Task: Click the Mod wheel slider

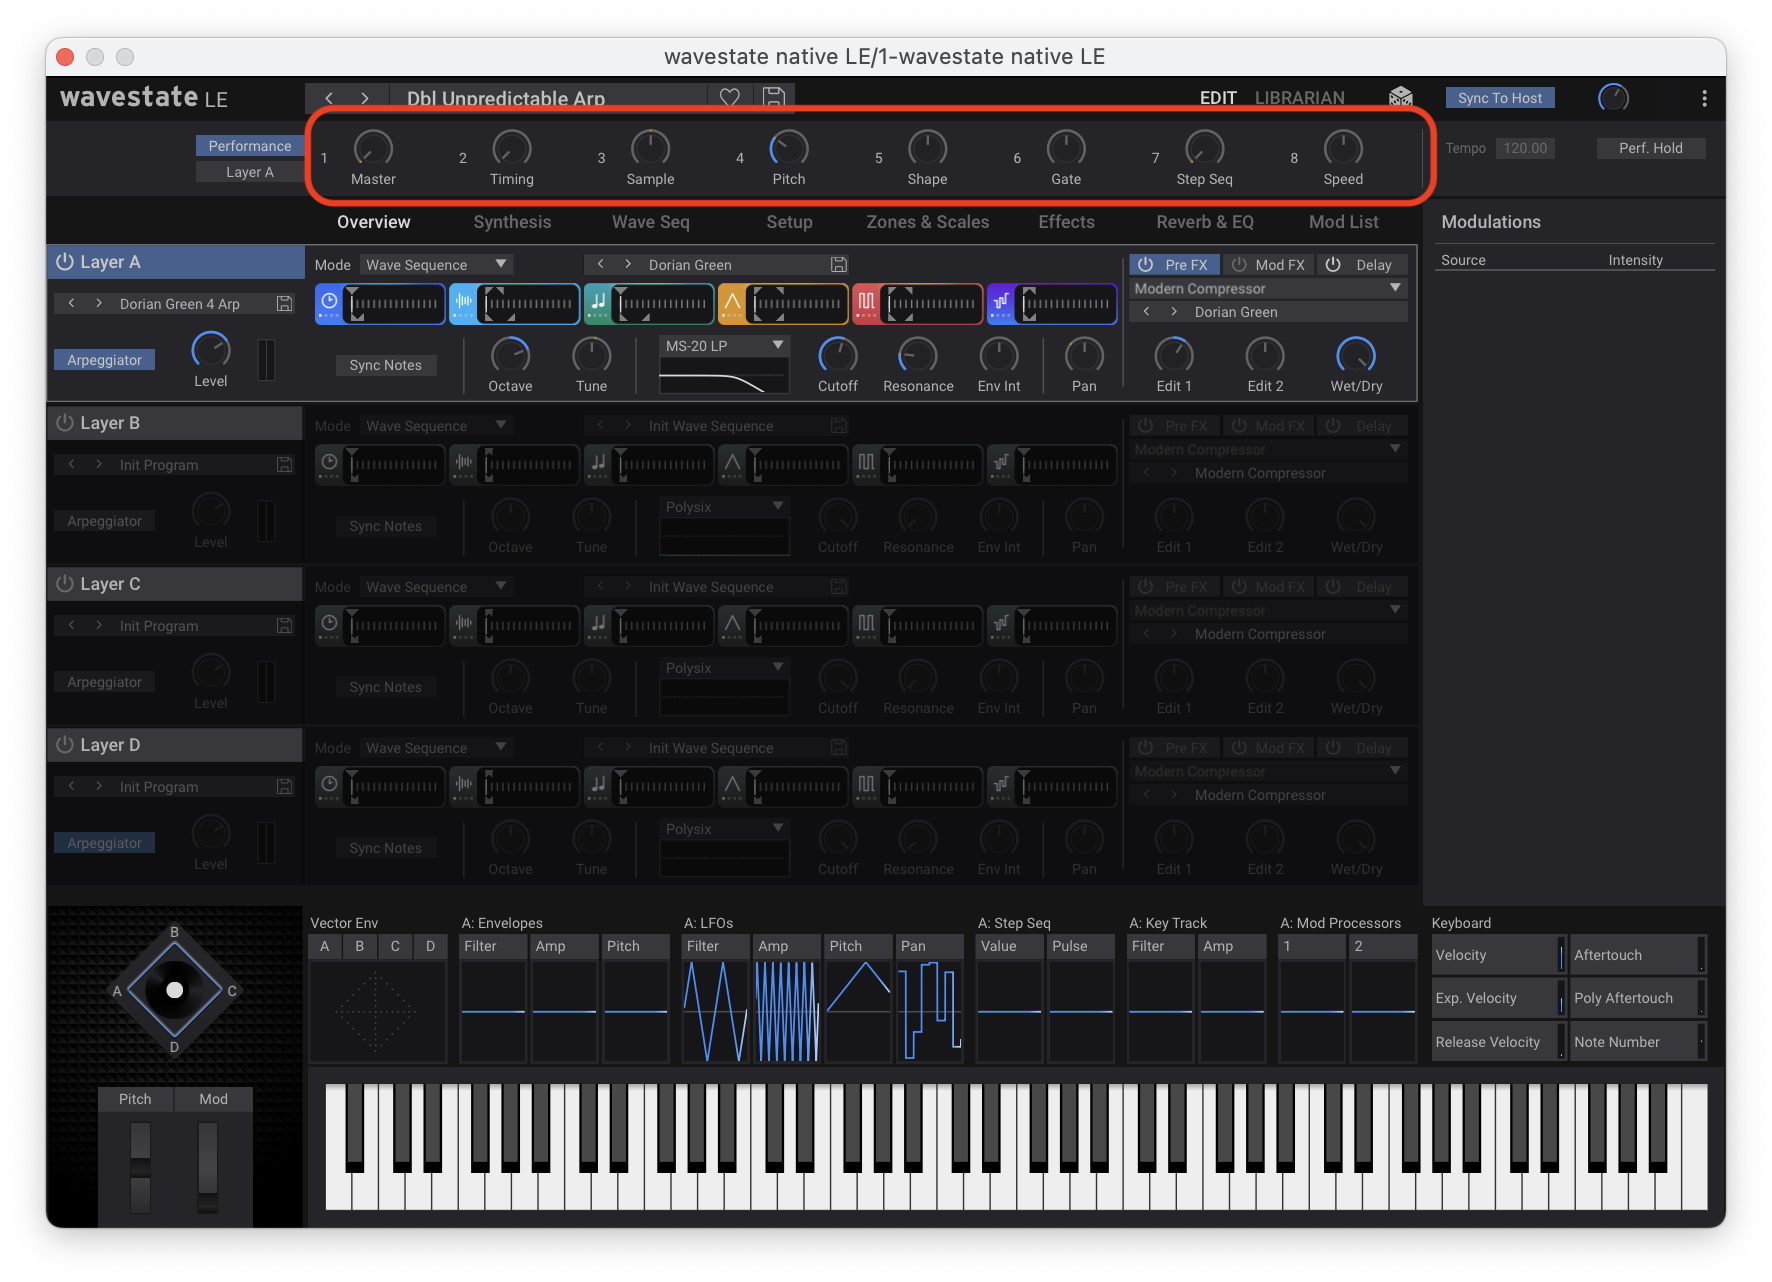Action: click(208, 1166)
